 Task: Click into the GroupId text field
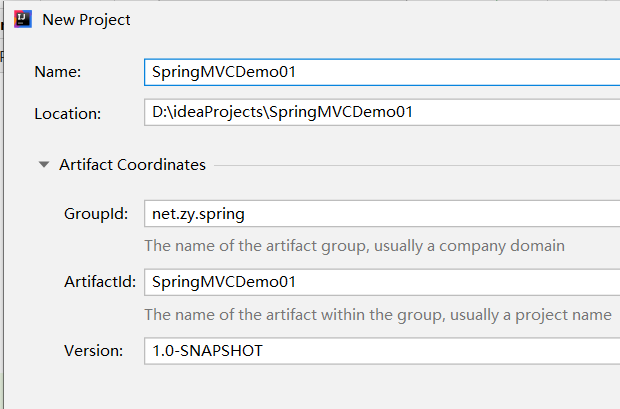click(x=380, y=213)
